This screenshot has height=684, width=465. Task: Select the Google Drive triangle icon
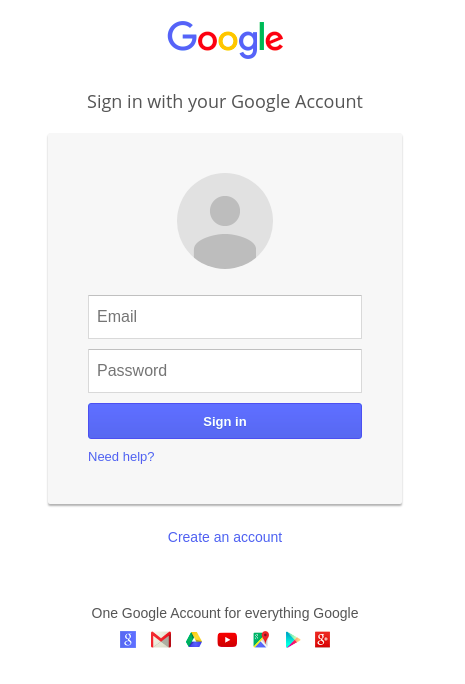click(194, 640)
